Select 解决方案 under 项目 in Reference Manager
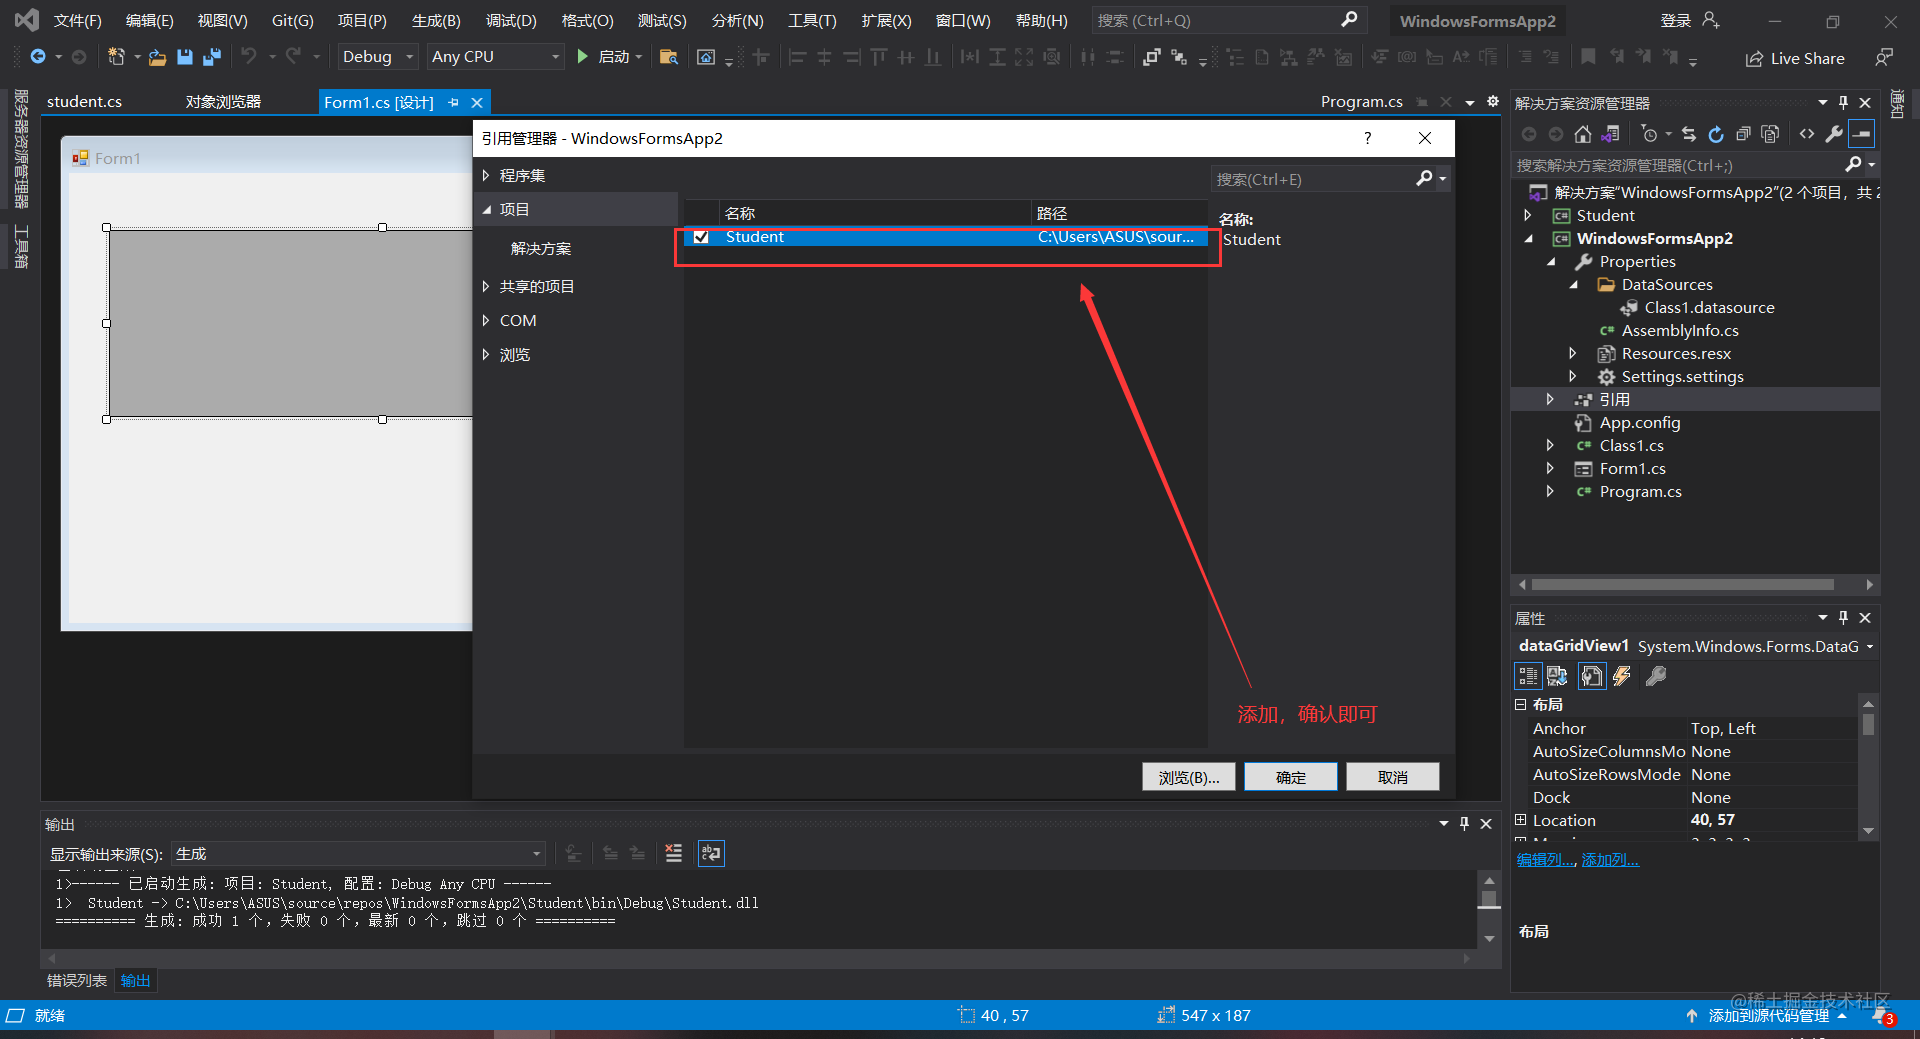The width and height of the screenshot is (1920, 1039). (541, 249)
